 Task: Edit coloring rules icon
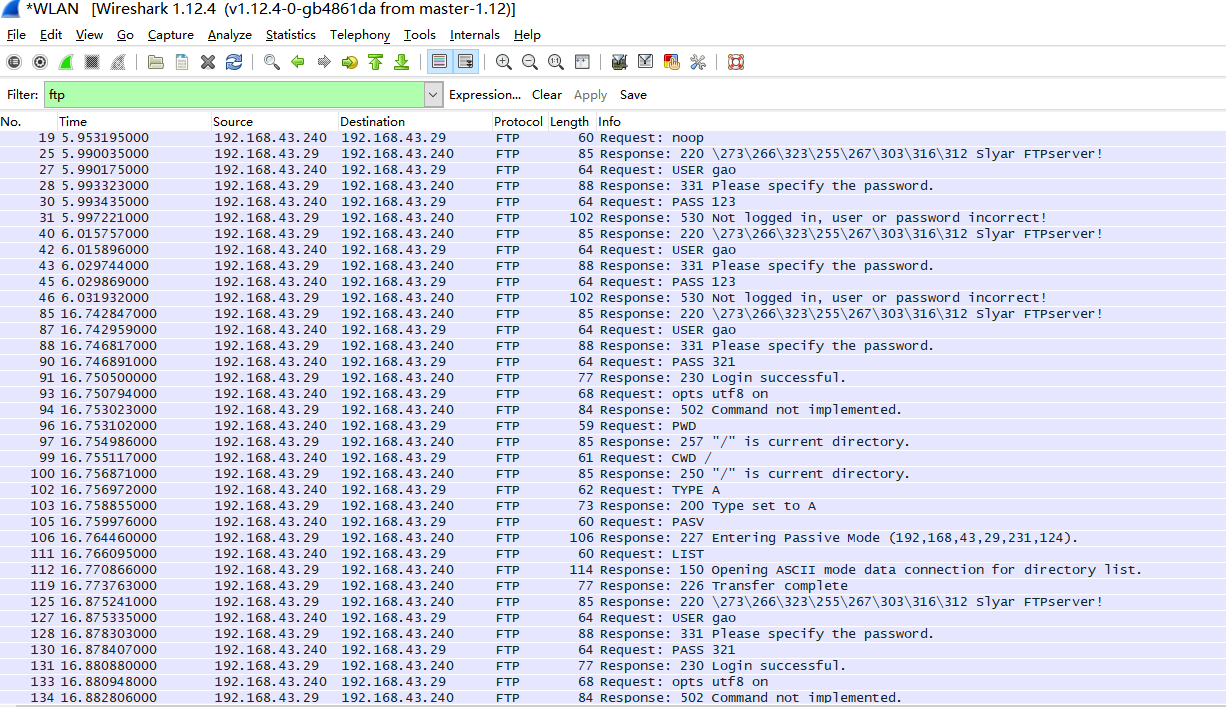point(672,62)
